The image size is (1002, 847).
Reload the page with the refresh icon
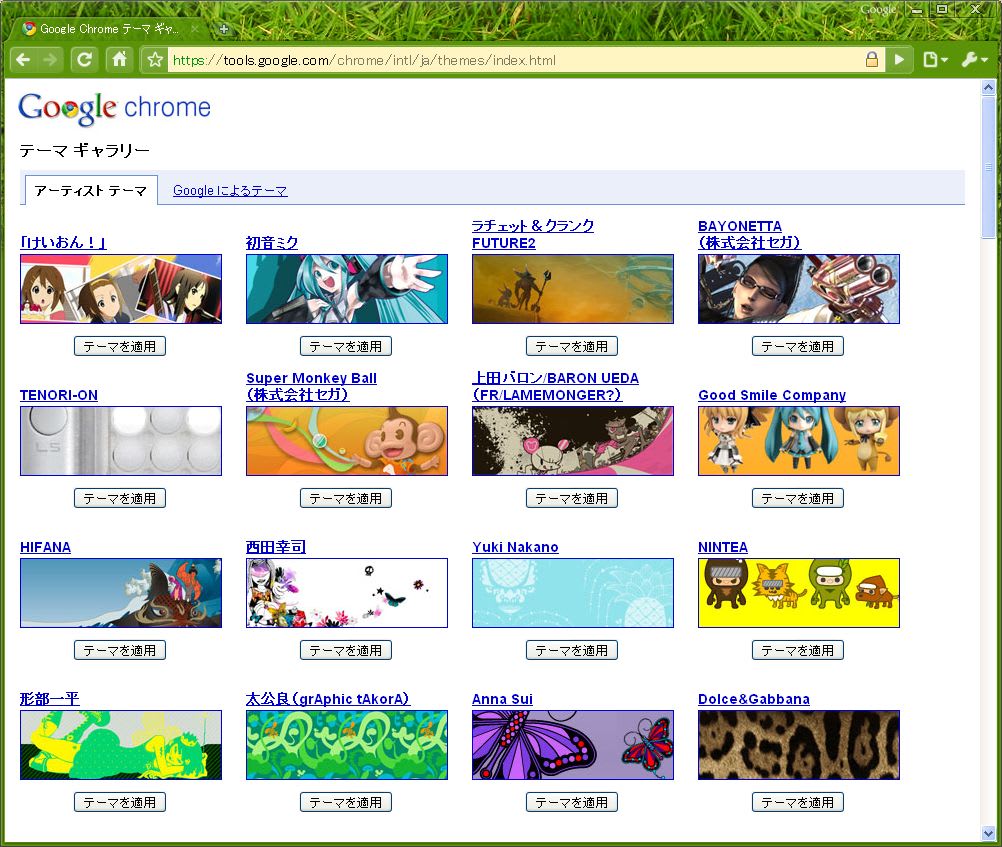point(85,60)
